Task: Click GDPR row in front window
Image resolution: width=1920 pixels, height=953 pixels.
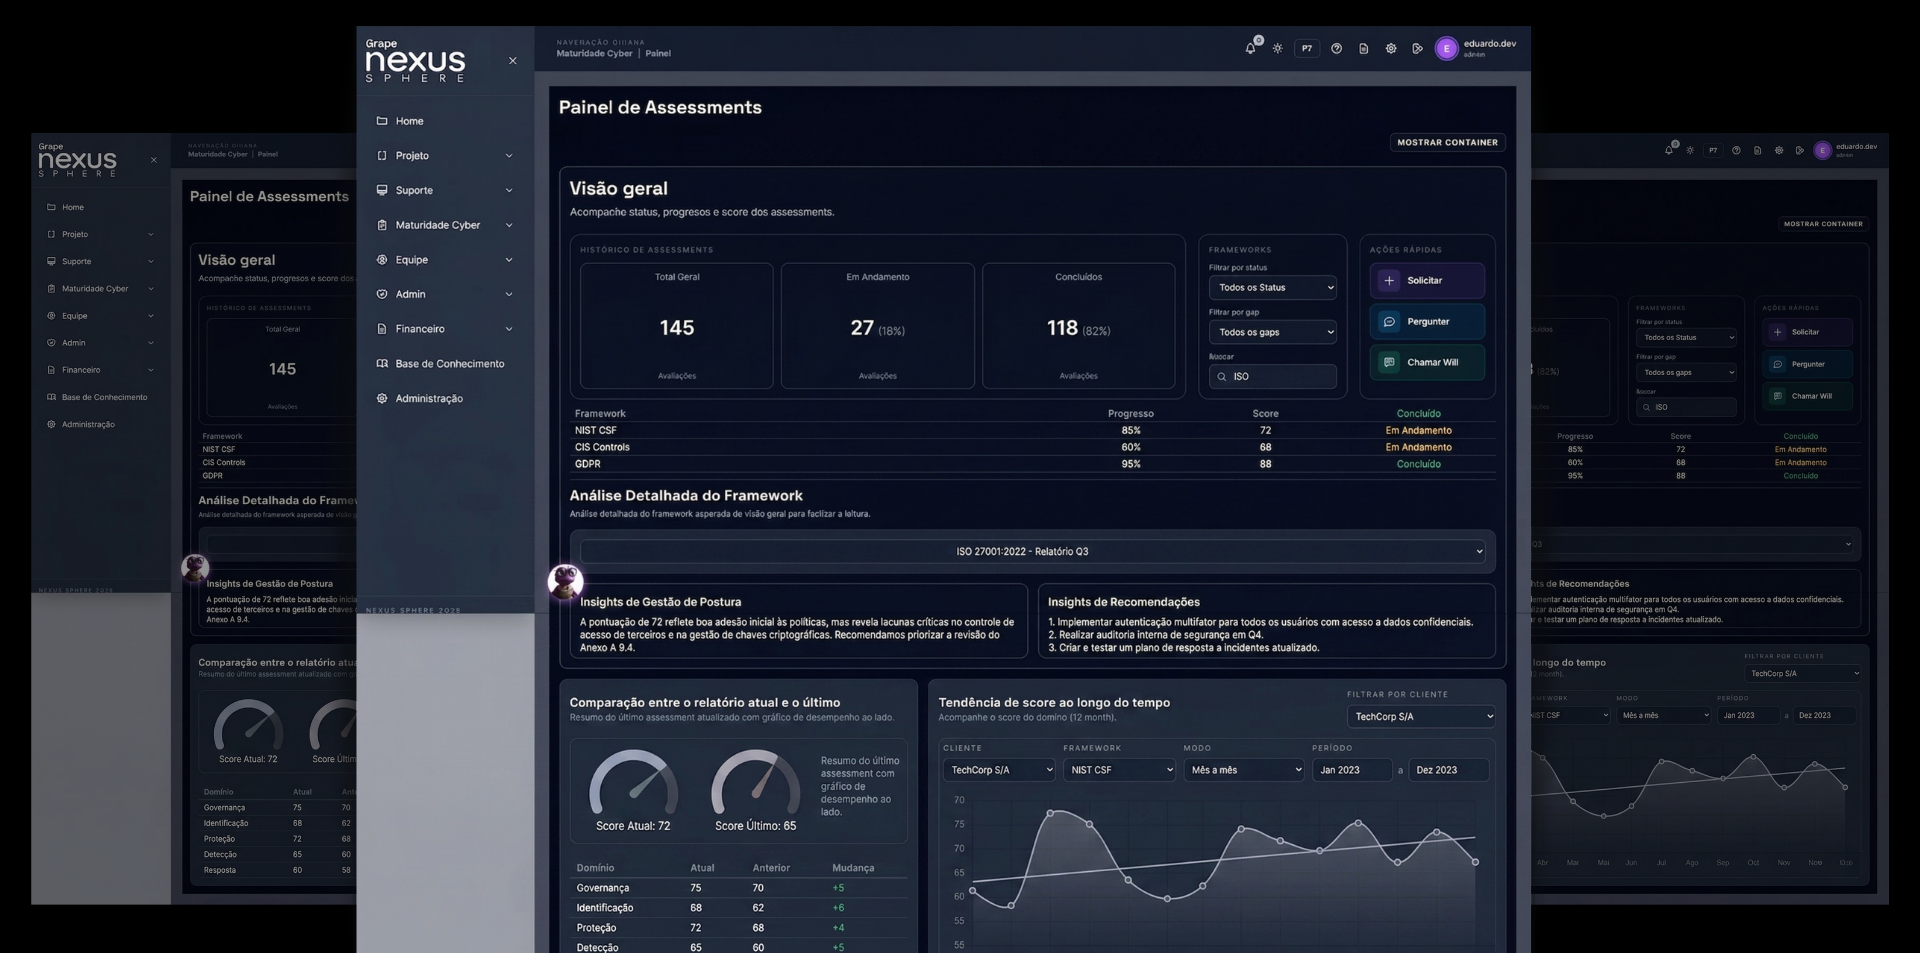Action: point(1032,465)
